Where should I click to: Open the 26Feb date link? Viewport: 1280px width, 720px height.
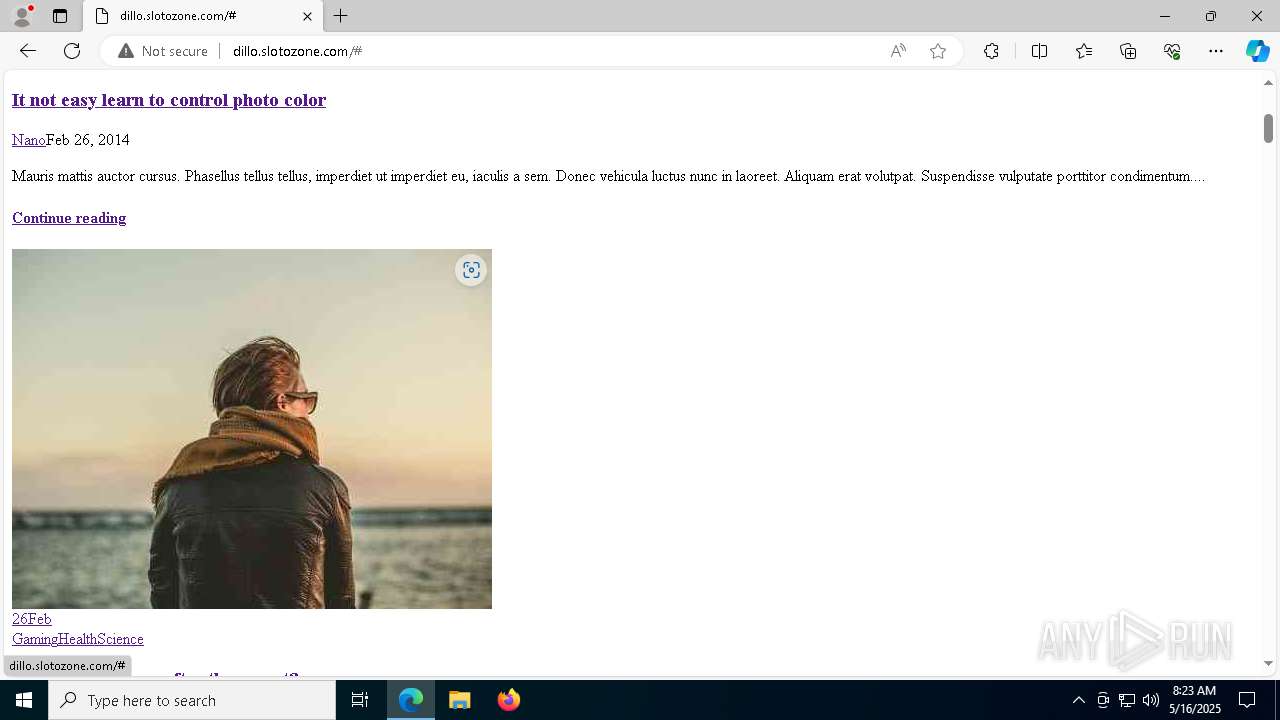(x=31, y=619)
